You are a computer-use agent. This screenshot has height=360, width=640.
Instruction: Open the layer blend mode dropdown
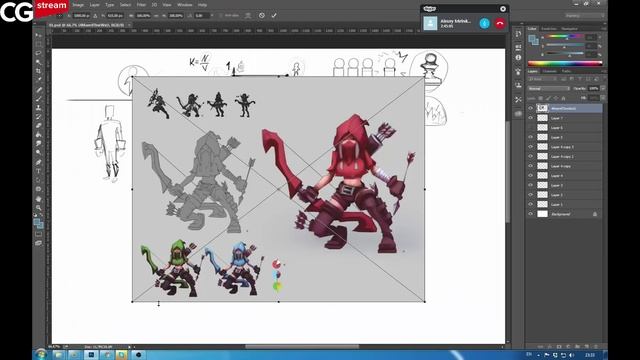[549, 89]
